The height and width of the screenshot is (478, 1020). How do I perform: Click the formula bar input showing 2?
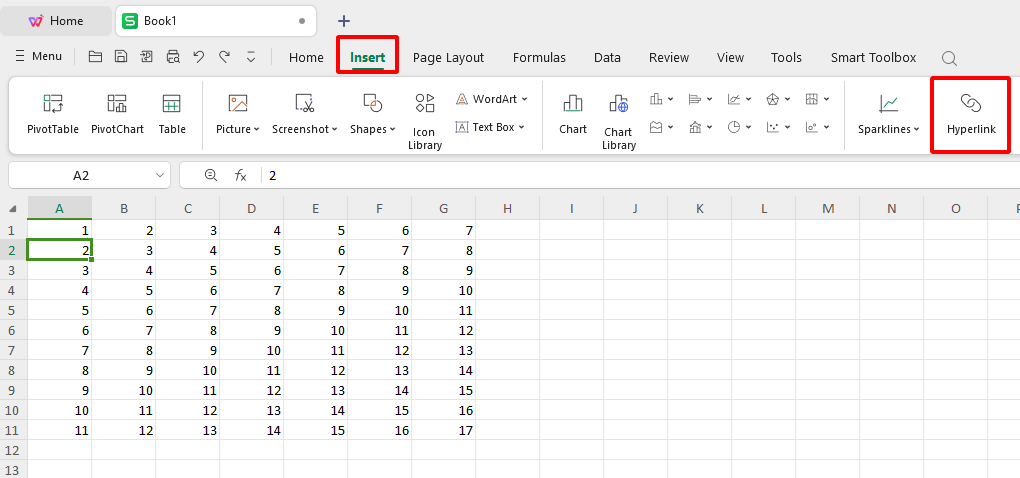coord(600,175)
